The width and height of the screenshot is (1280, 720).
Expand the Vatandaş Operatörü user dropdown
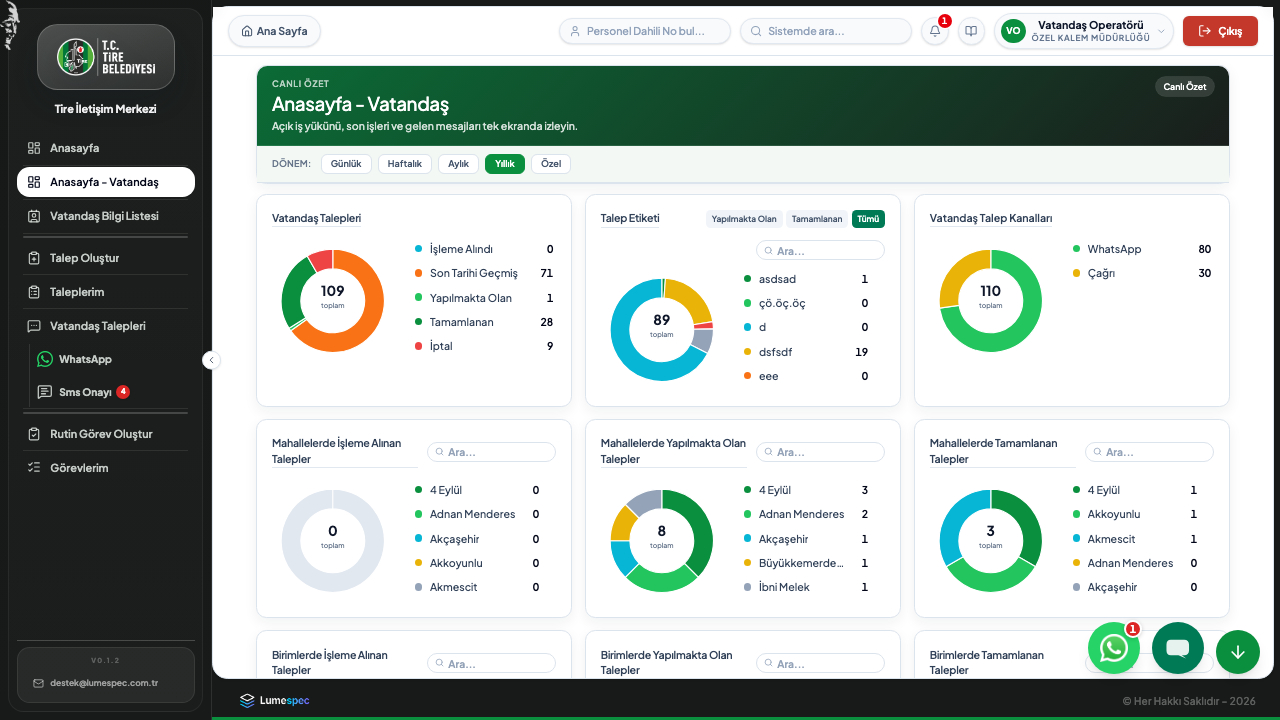pyautogui.click(x=1083, y=31)
